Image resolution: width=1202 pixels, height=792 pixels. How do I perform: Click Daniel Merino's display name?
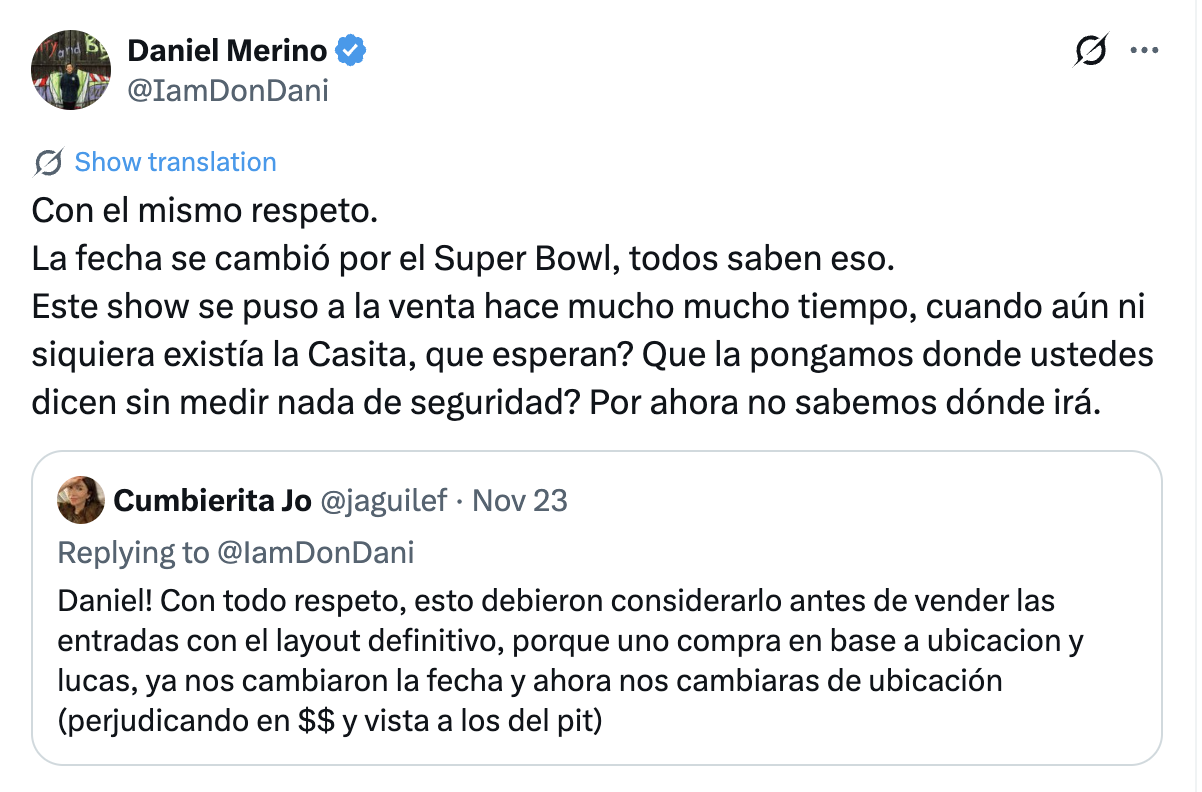point(226,52)
